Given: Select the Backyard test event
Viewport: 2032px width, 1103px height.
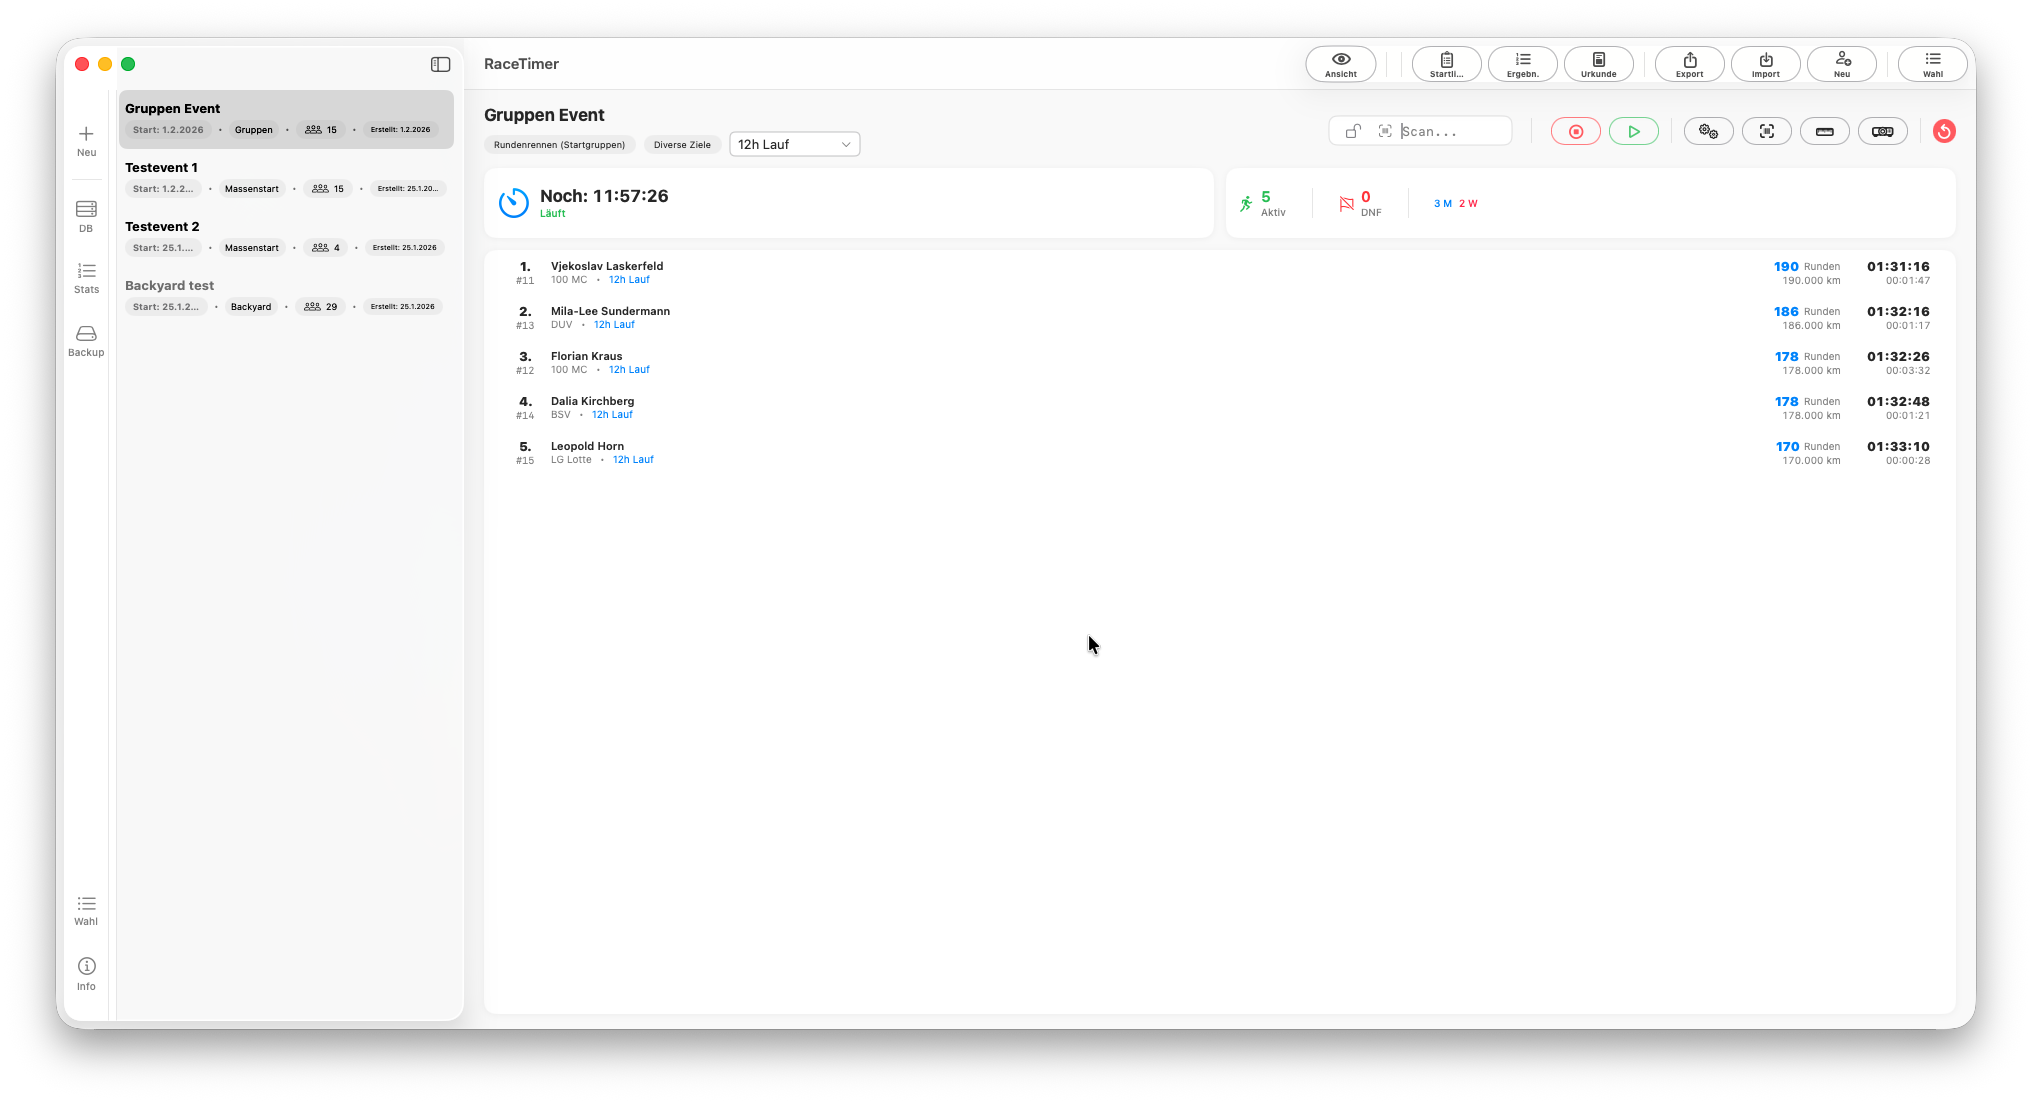Looking at the screenshot, I should pyautogui.click(x=286, y=296).
